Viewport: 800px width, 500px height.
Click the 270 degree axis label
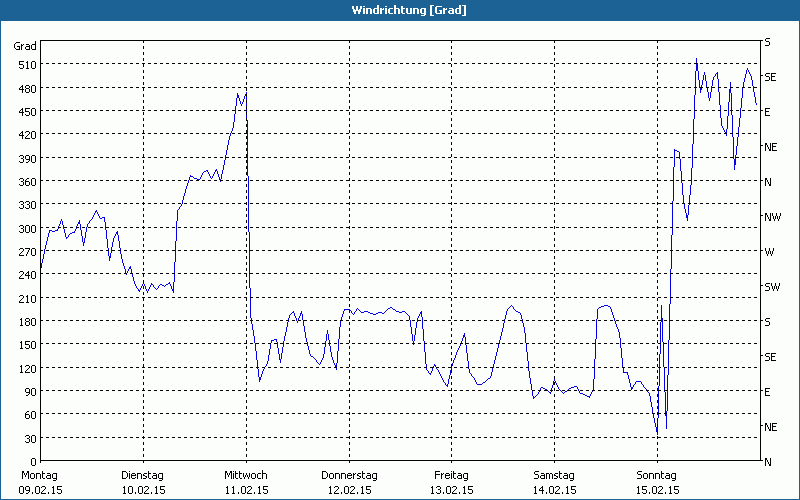tap(28, 252)
